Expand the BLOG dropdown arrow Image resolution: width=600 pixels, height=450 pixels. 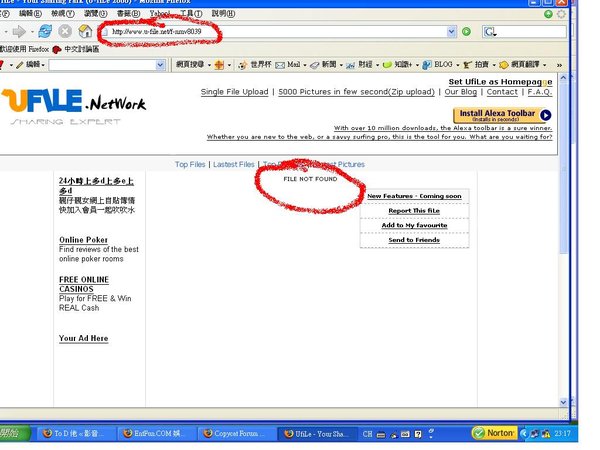tap(458, 65)
